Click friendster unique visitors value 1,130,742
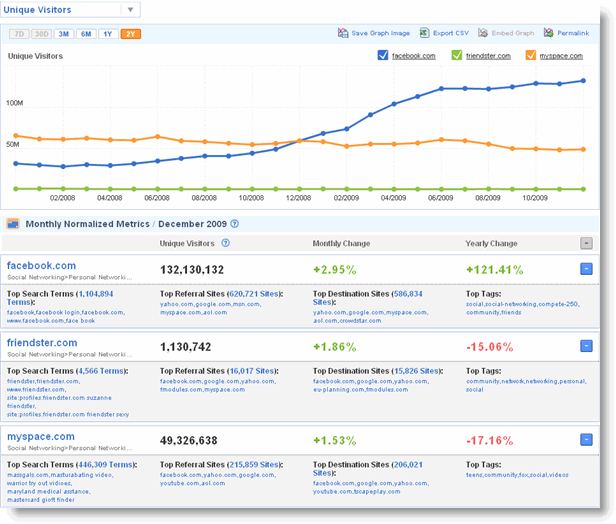Viewport: 616px width, 524px height. coord(185,347)
